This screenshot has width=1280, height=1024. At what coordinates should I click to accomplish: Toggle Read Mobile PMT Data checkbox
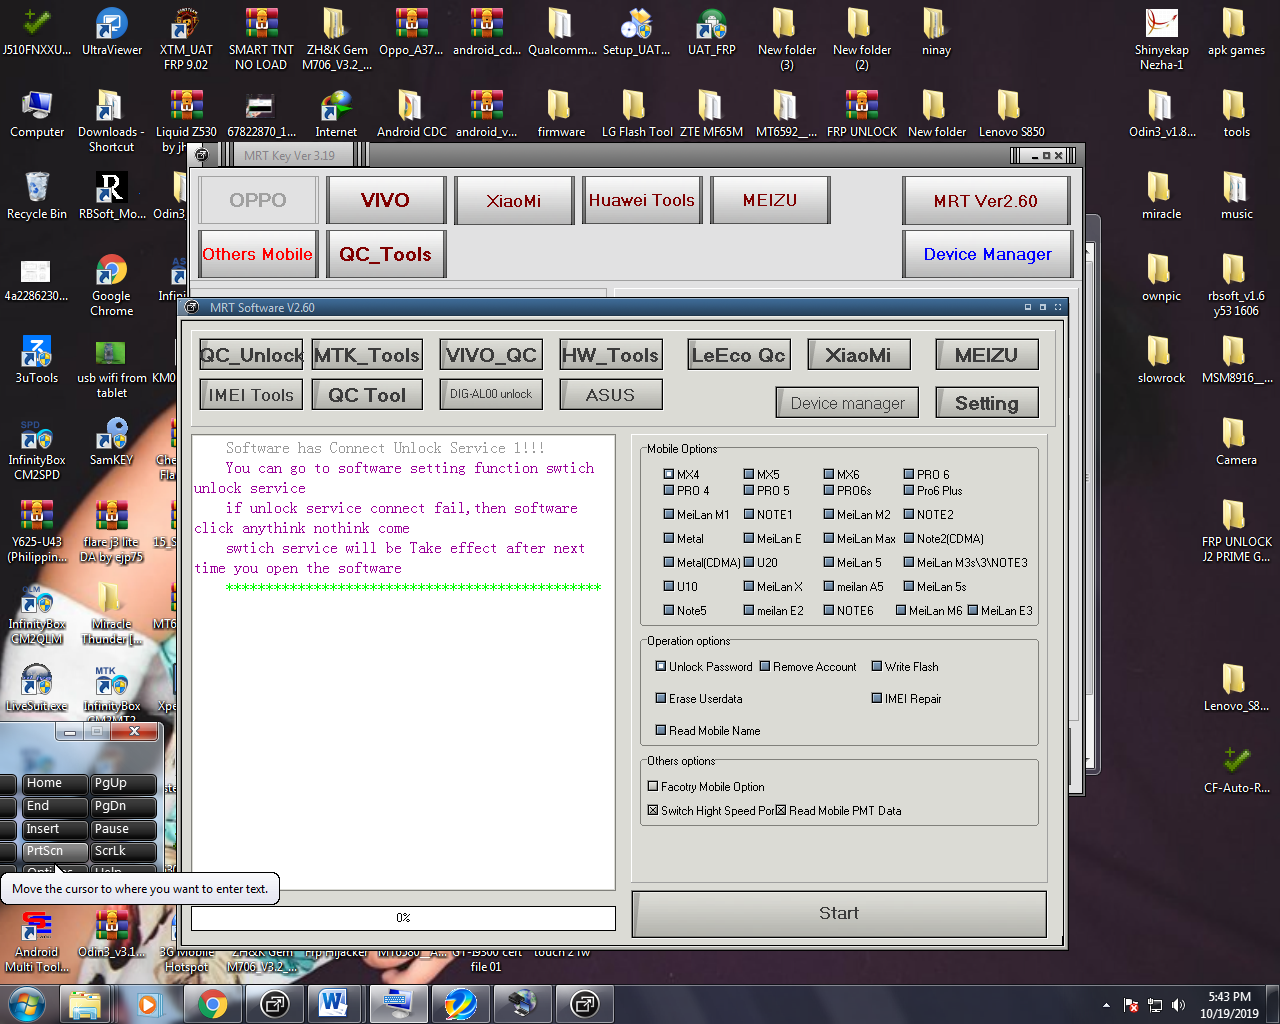pos(781,810)
